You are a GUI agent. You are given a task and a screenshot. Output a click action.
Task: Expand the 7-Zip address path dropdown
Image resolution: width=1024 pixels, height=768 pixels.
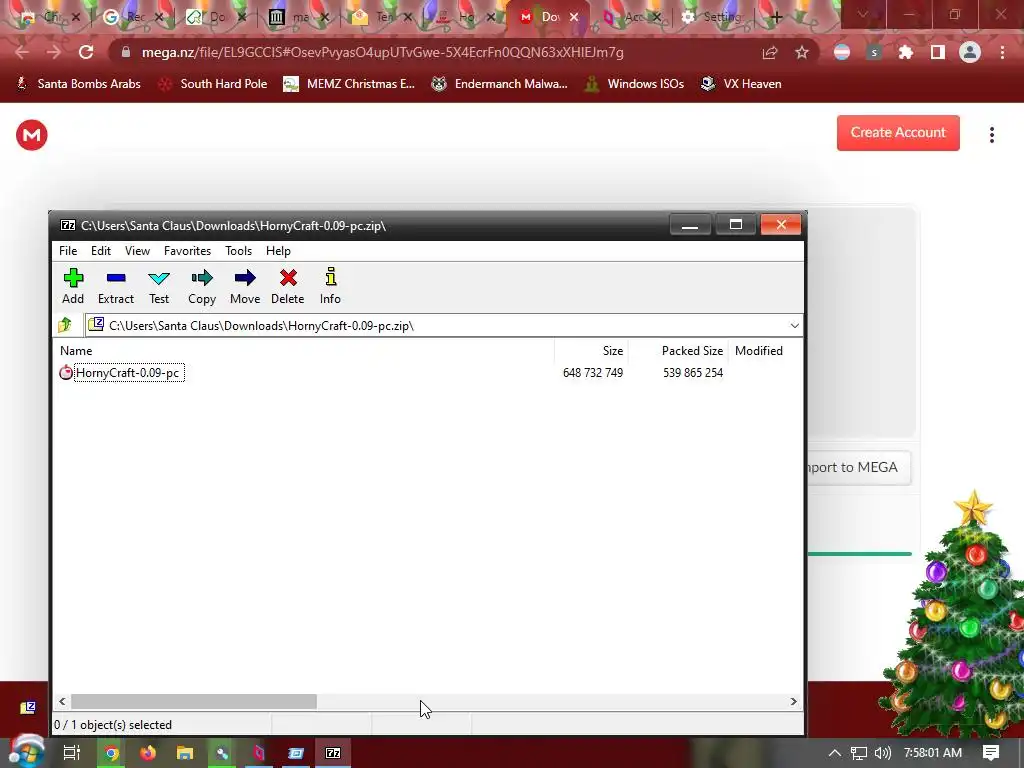794,325
